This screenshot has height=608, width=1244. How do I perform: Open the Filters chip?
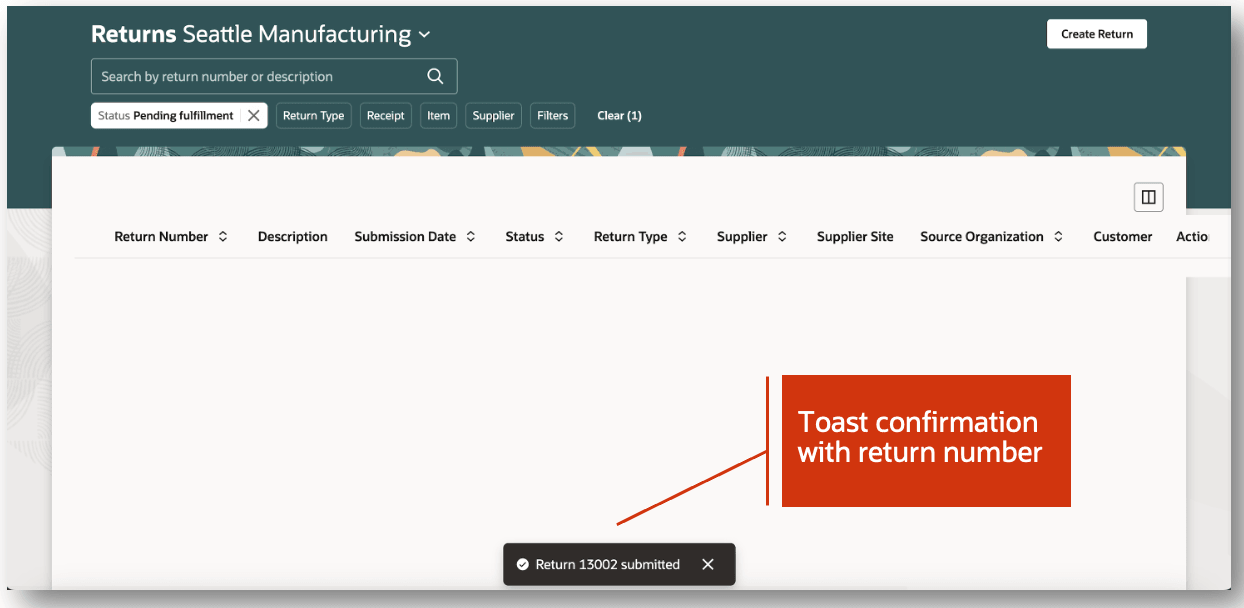coord(552,116)
